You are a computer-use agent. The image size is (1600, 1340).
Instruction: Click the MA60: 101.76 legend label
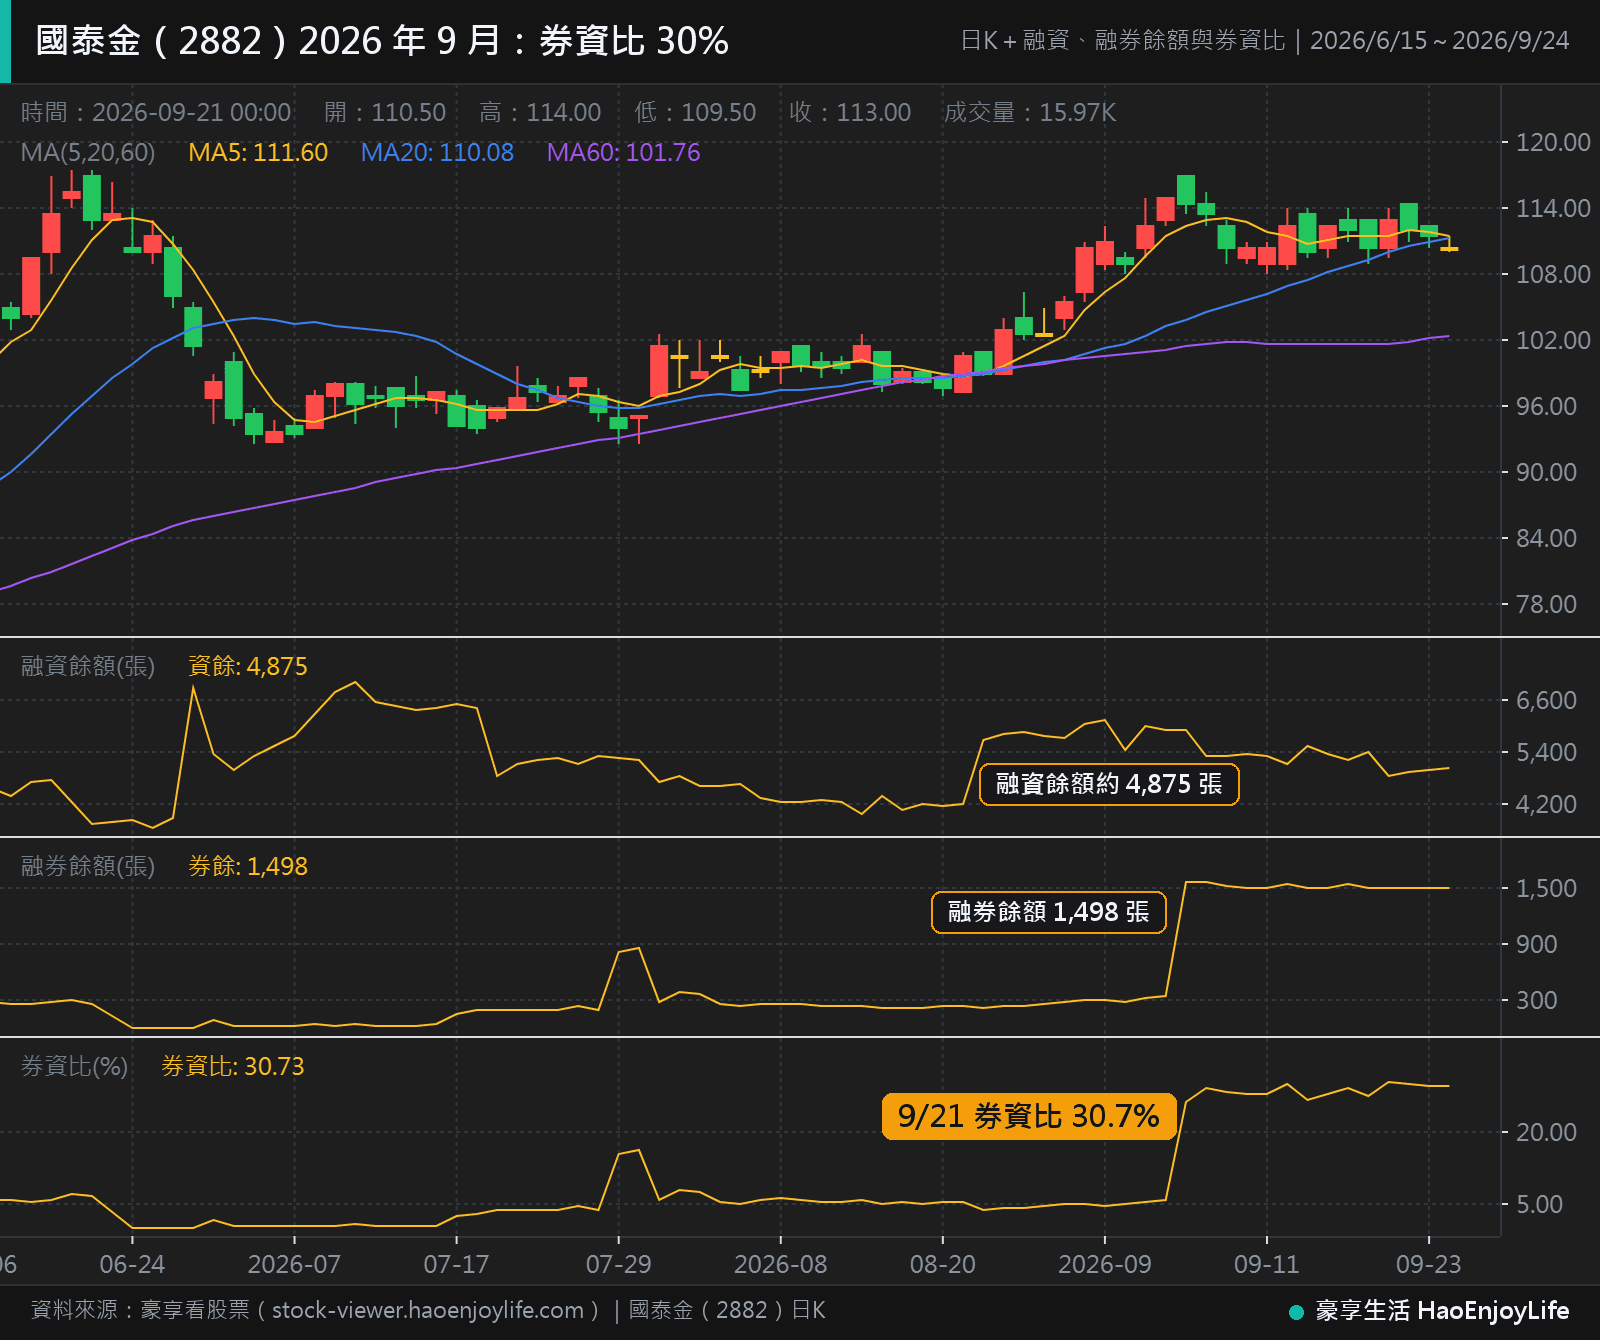click(623, 153)
